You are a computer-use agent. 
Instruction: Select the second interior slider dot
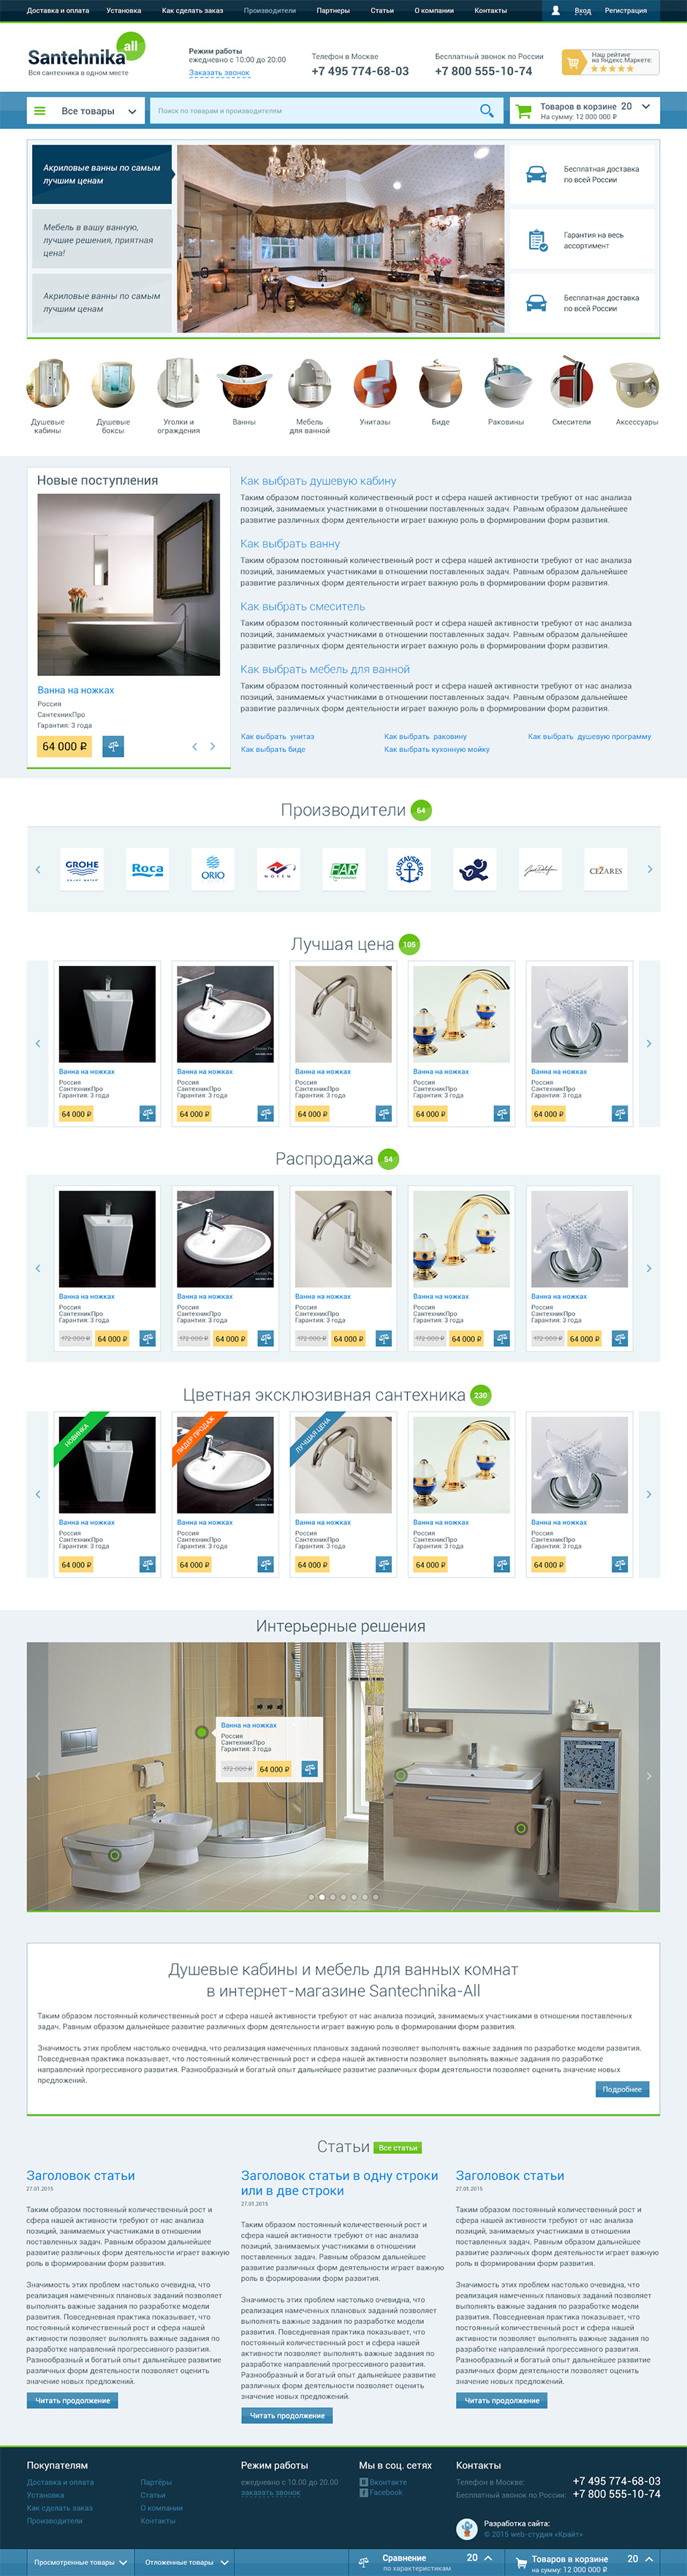click(x=321, y=1896)
